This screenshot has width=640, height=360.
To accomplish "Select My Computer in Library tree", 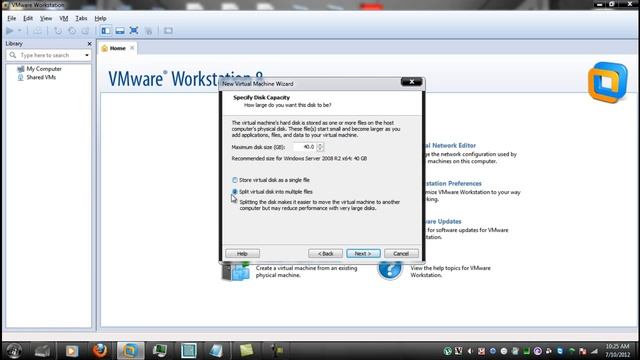I will [x=40, y=69].
